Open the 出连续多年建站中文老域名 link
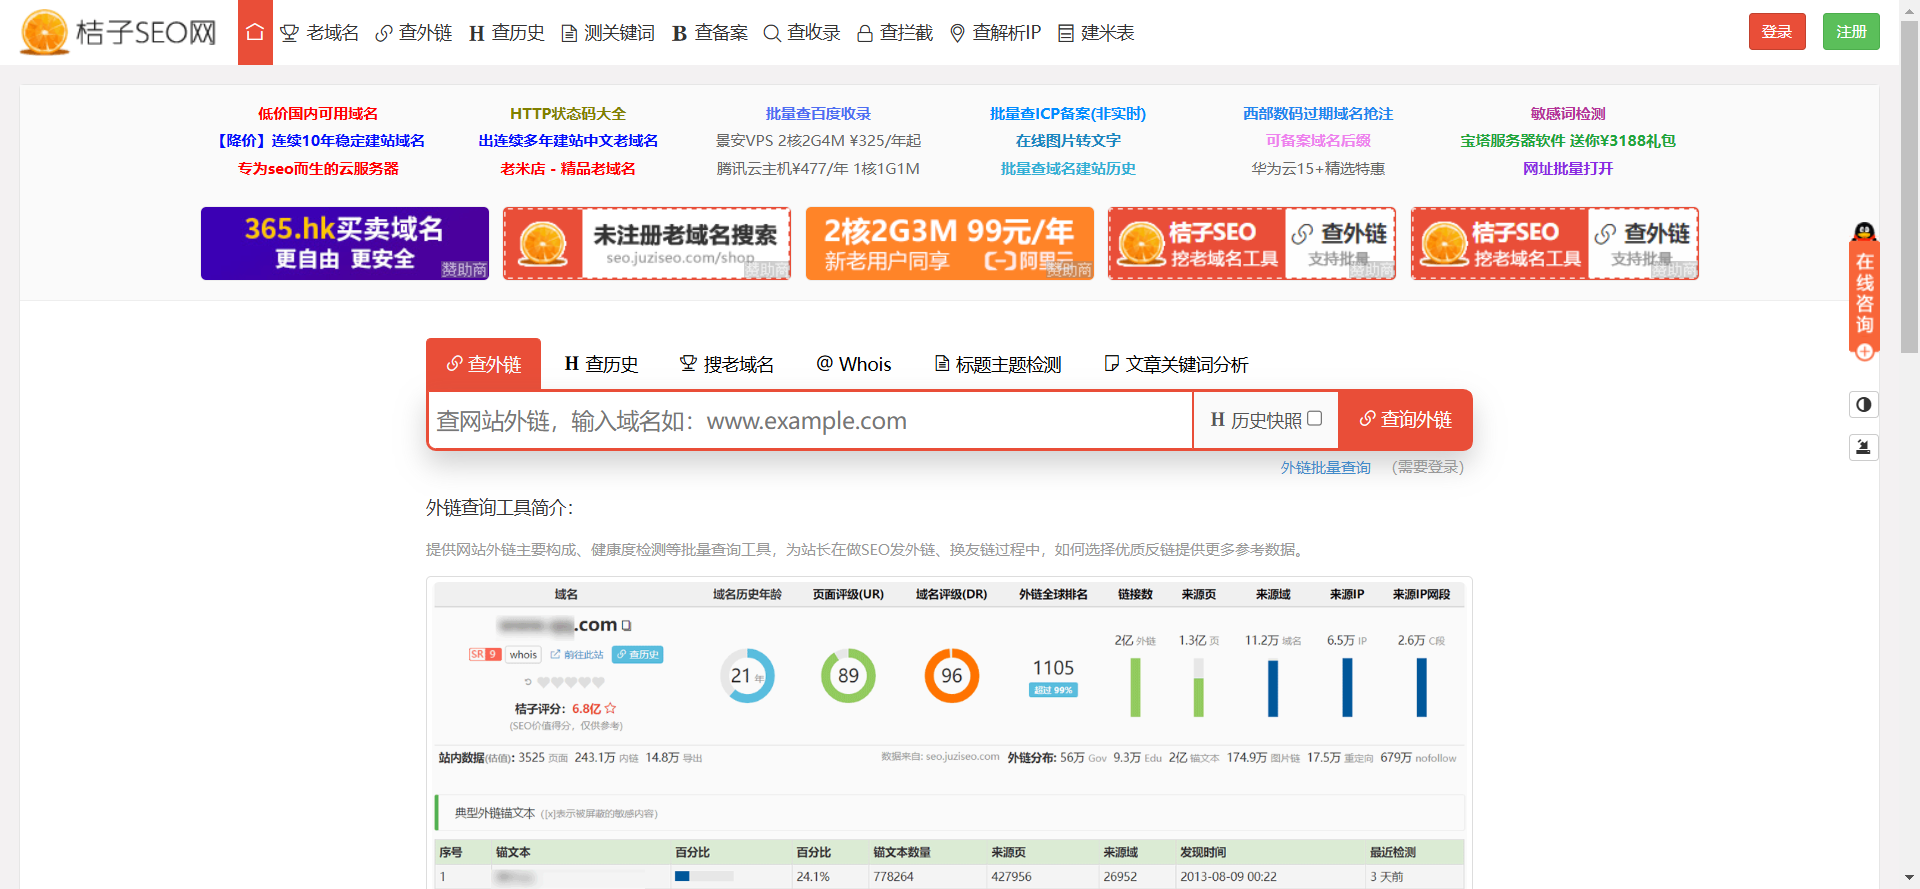 (568, 141)
